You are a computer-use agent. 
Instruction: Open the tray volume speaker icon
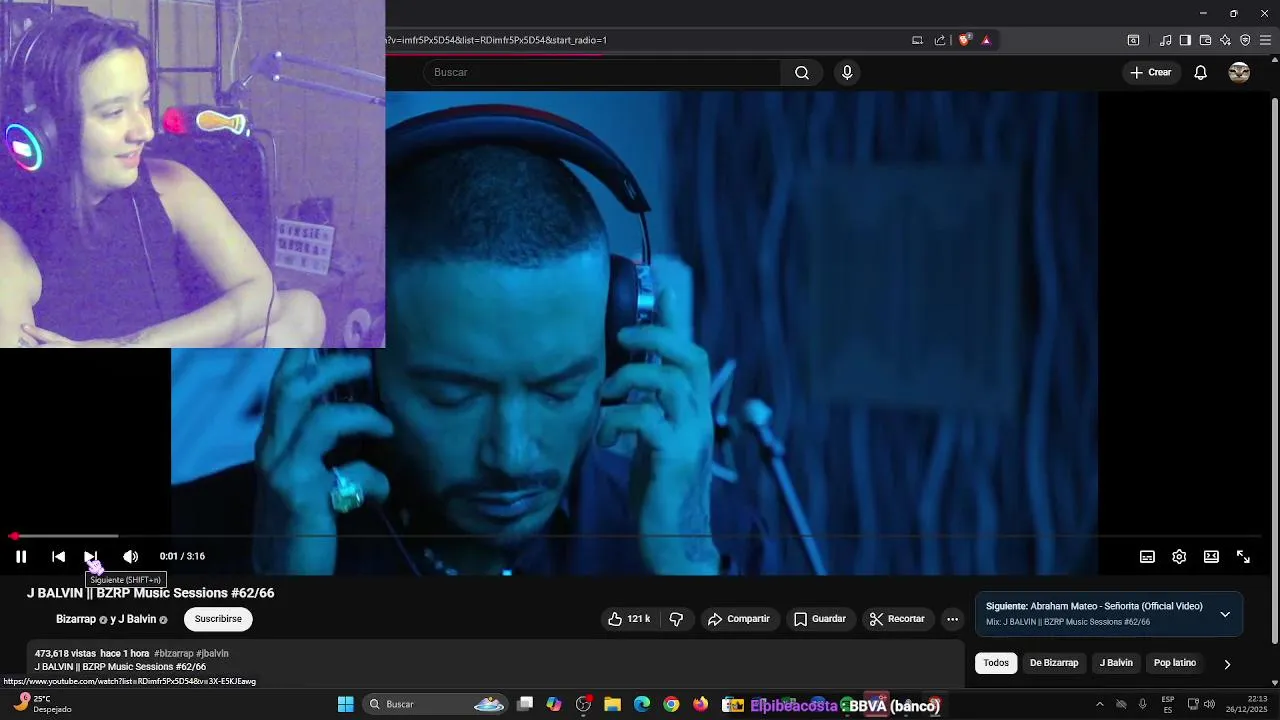click(x=1210, y=704)
